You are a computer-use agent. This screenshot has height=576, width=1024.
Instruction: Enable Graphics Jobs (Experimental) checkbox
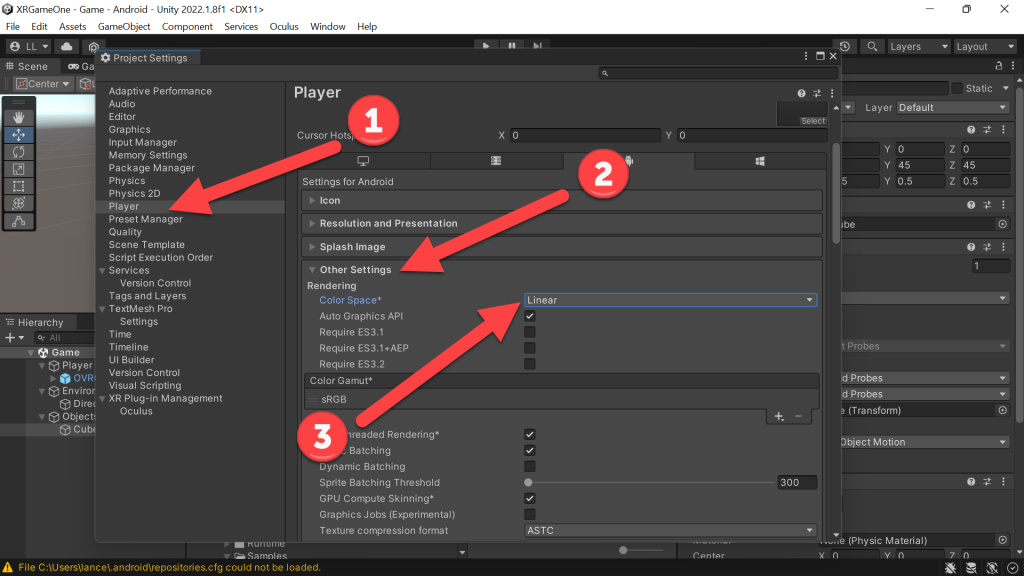point(530,515)
